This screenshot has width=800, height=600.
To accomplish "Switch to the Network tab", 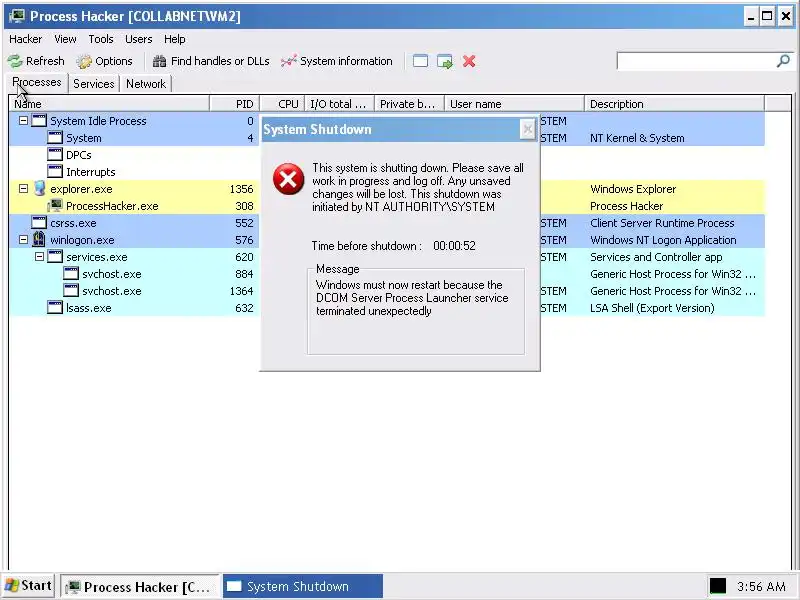I will (146, 84).
